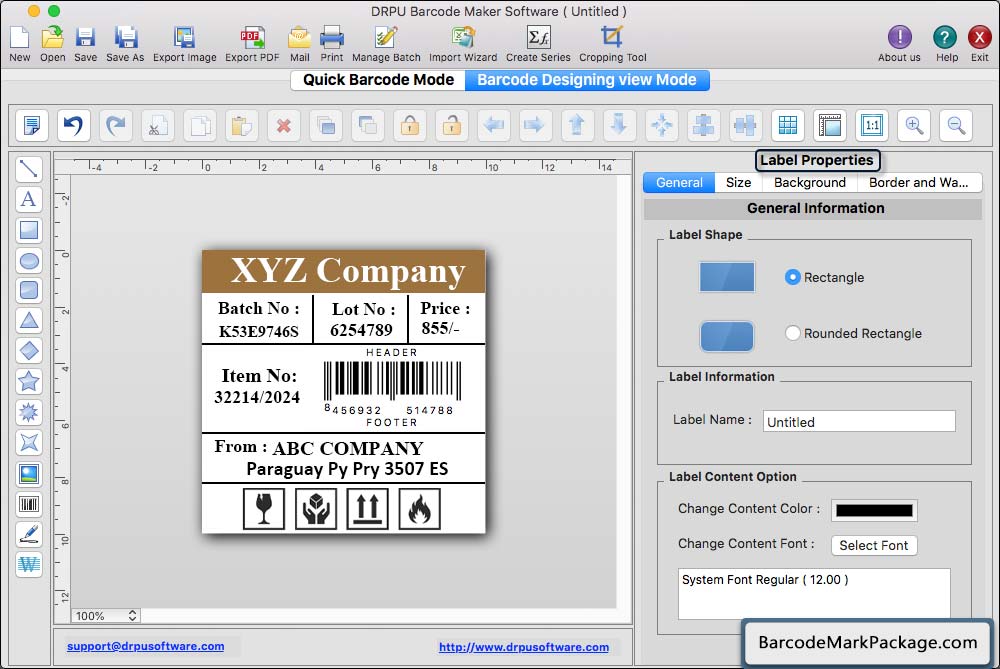The width and height of the screenshot is (1000, 669).
Task: Click the open padlock unlock icon
Action: [452, 125]
